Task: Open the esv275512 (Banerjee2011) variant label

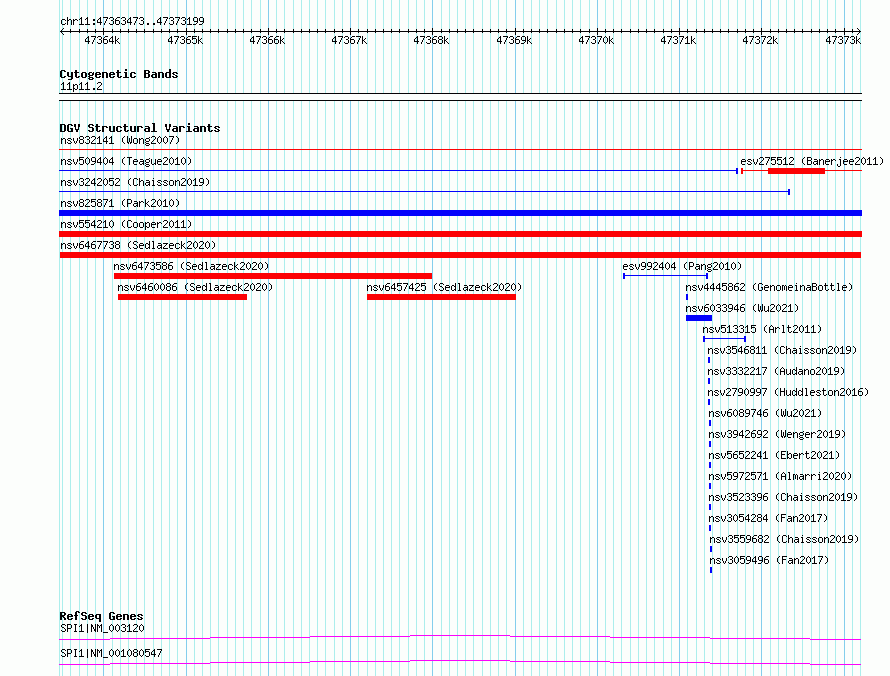Action: (812, 161)
